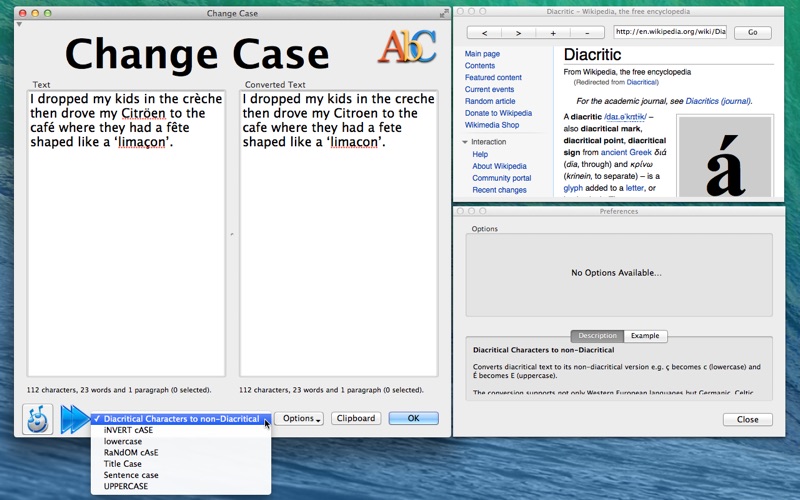The image size is (800, 500).
Task: Click the Close button in Preferences window
Action: pyautogui.click(x=747, y=419)
